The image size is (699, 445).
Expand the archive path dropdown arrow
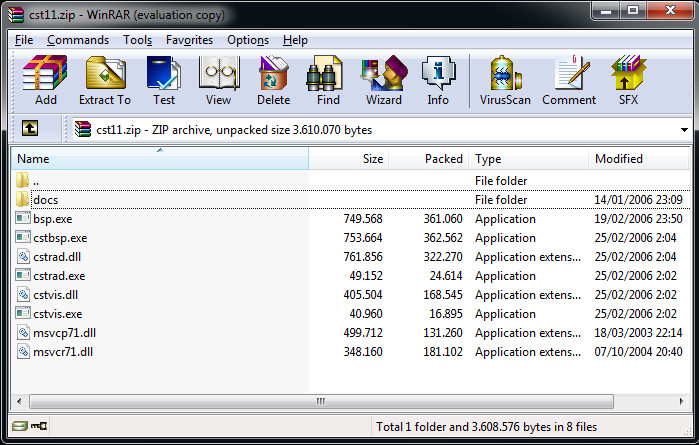(684, 130)
